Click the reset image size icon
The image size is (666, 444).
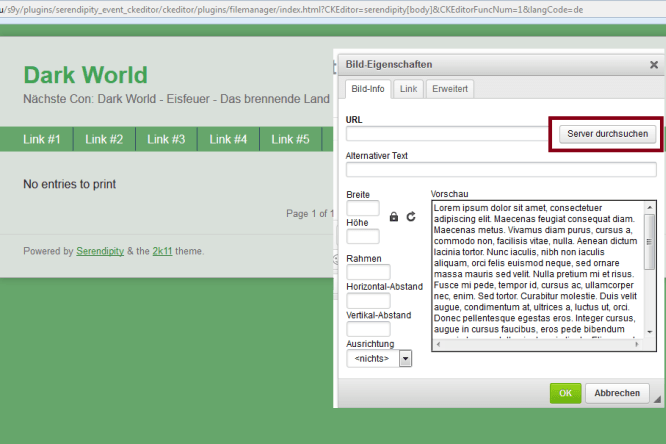pos(411,216)
